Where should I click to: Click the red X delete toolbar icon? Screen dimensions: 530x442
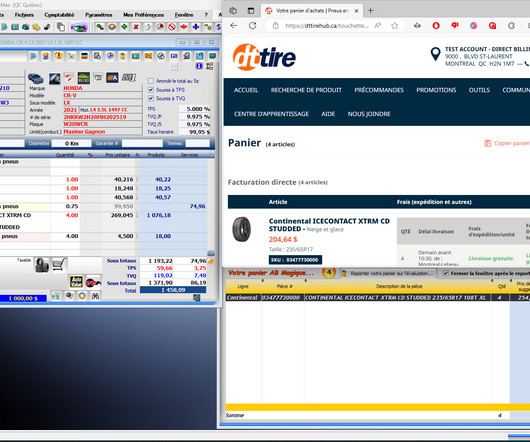pos(136,27)
